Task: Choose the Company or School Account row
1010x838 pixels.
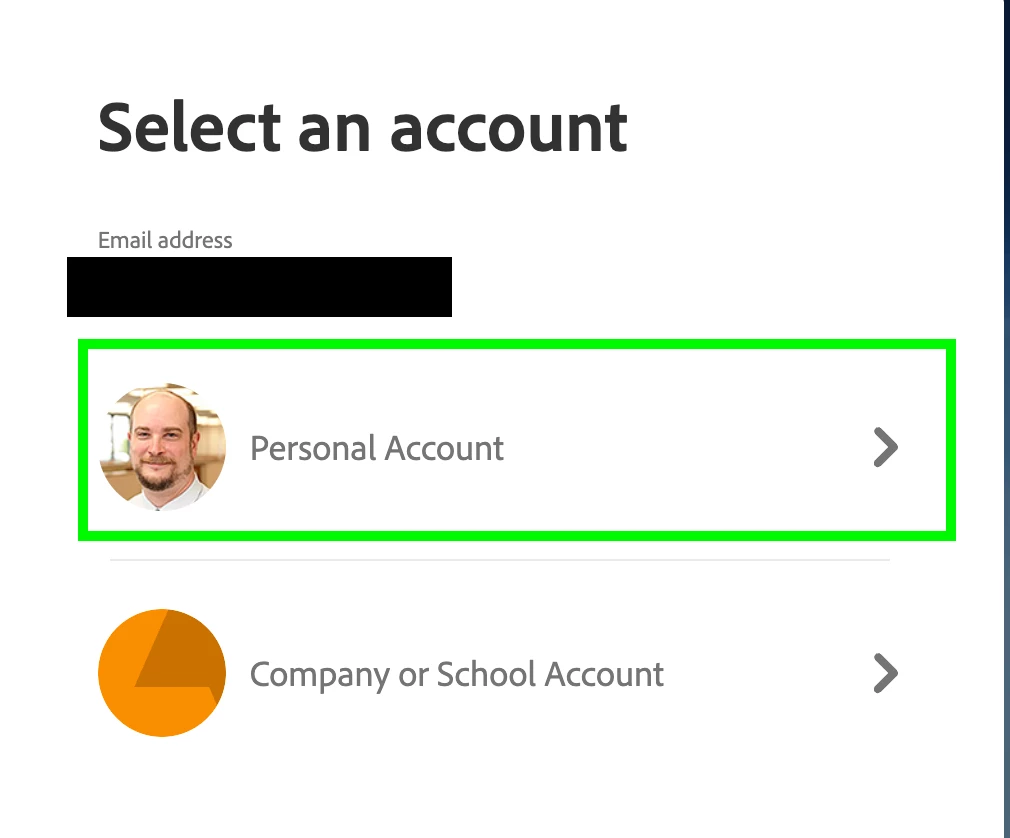Action: [500, 673]
